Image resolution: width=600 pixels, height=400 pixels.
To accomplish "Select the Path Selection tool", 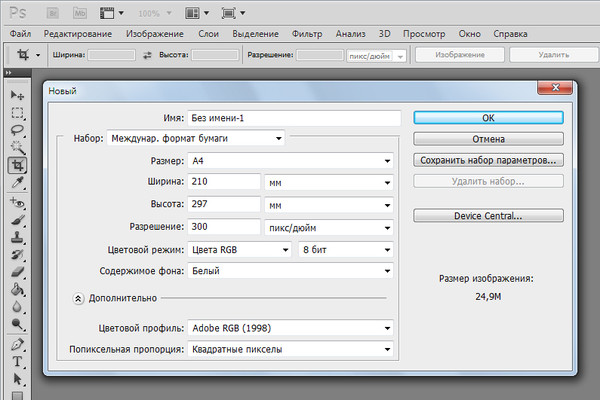I will [17, 379].
